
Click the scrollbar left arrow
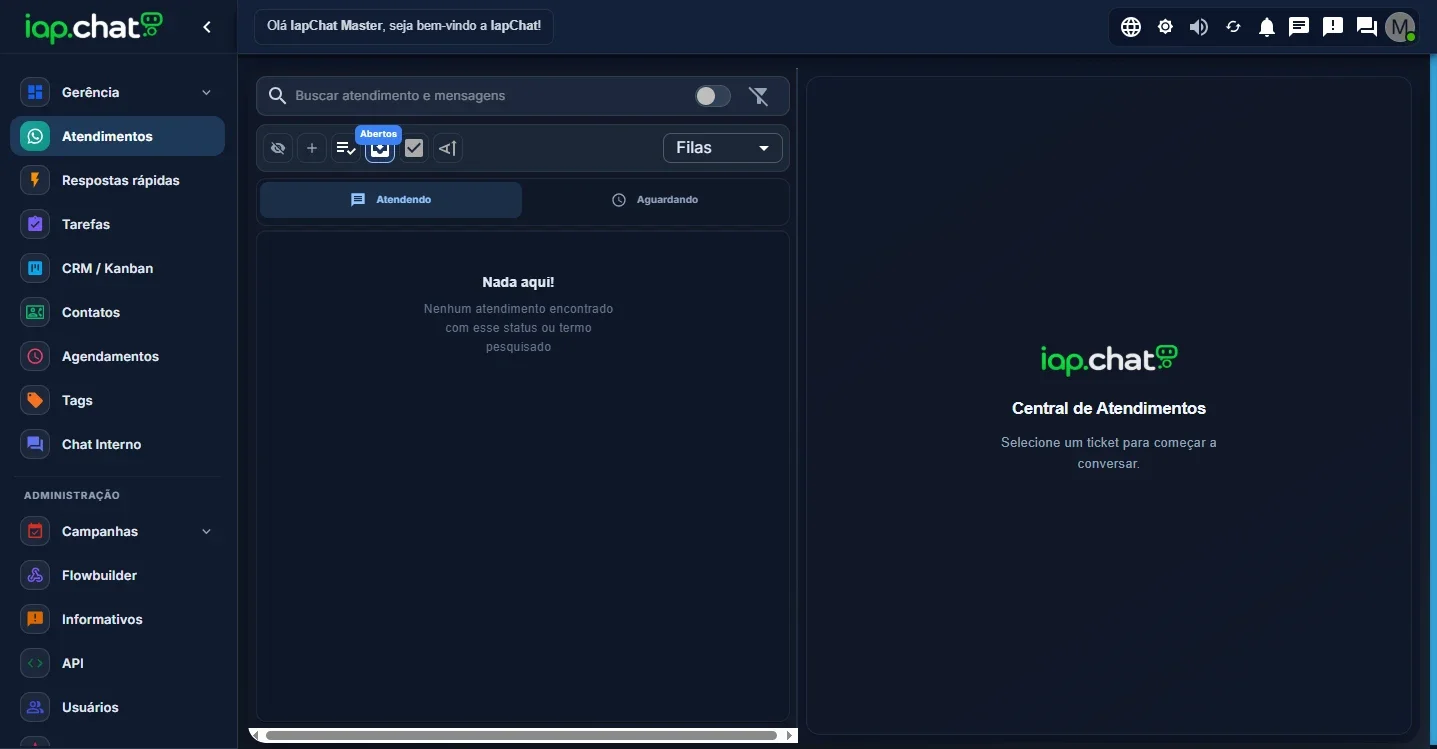coord(255,735)
